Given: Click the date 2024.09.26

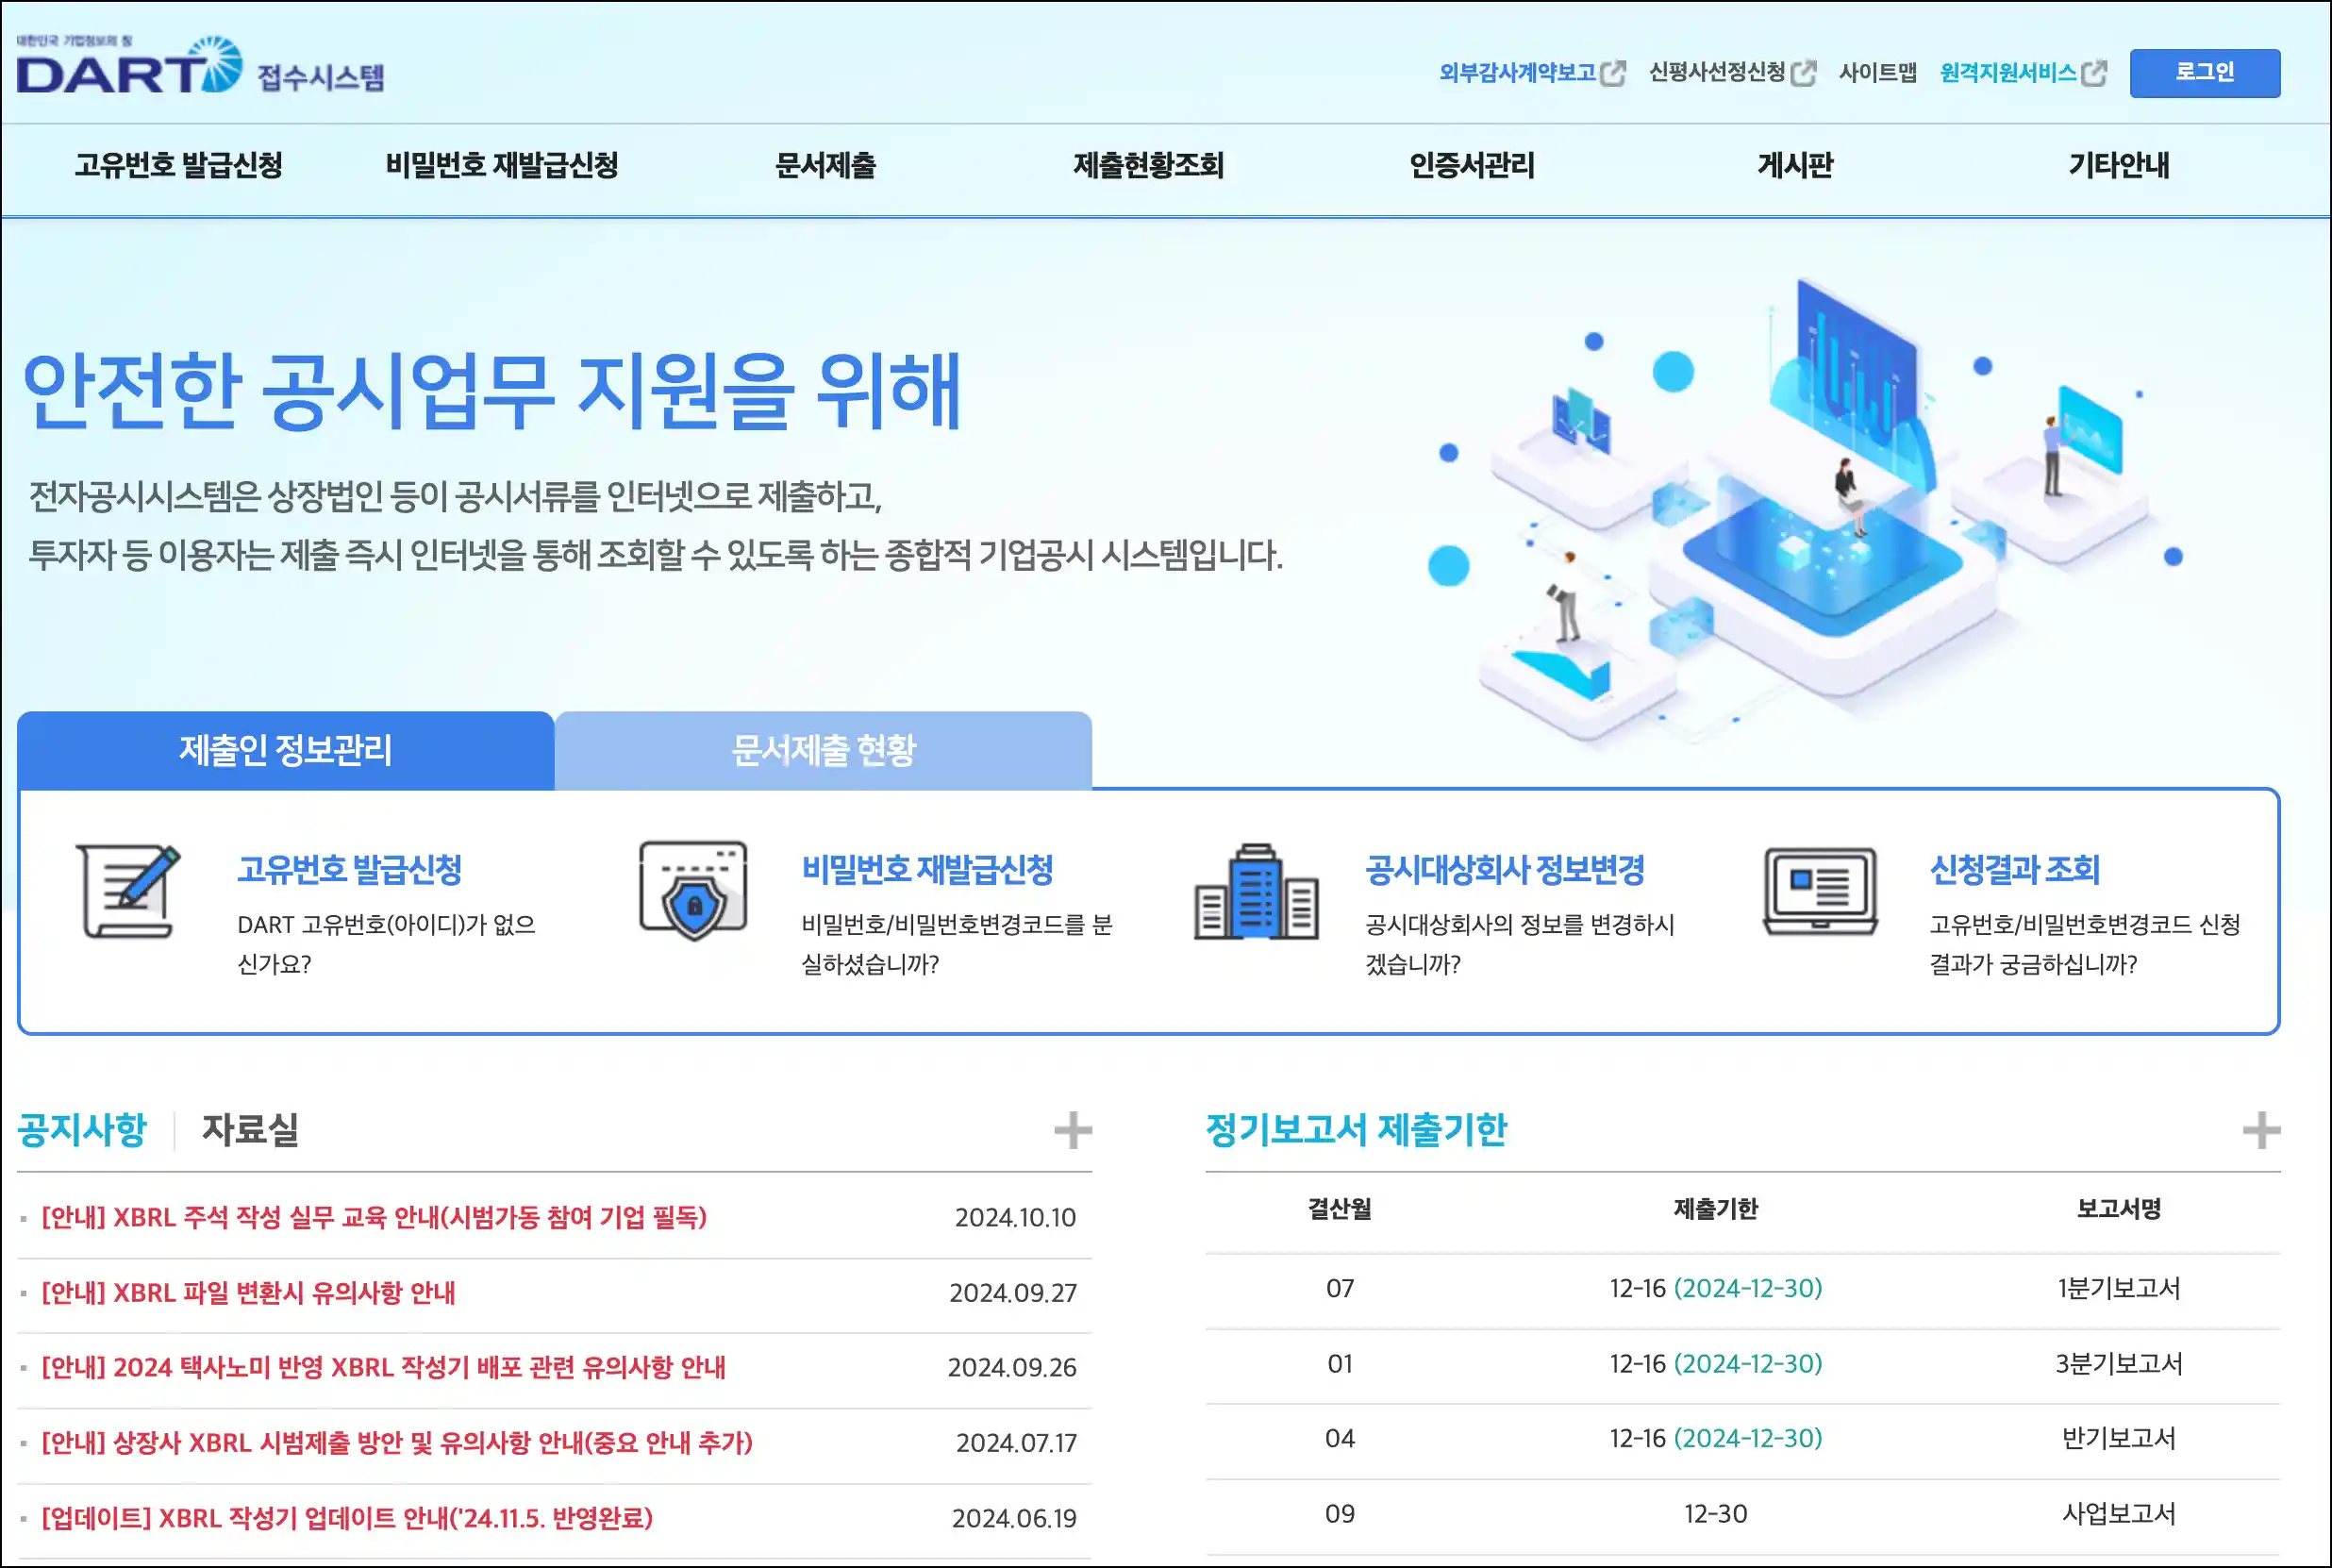Looking at the screenshot, I should click(1012, 1367).
